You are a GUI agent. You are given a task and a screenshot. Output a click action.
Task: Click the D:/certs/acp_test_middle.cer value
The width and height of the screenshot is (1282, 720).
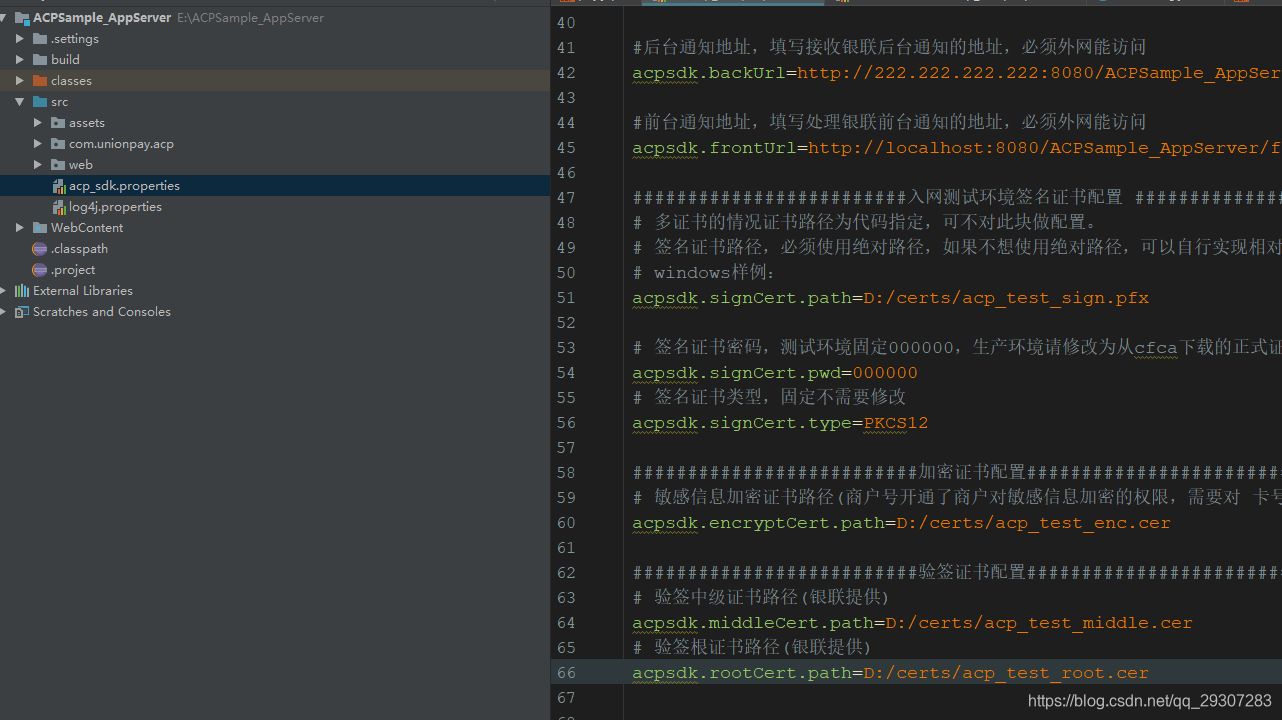tap(1039, 623)
